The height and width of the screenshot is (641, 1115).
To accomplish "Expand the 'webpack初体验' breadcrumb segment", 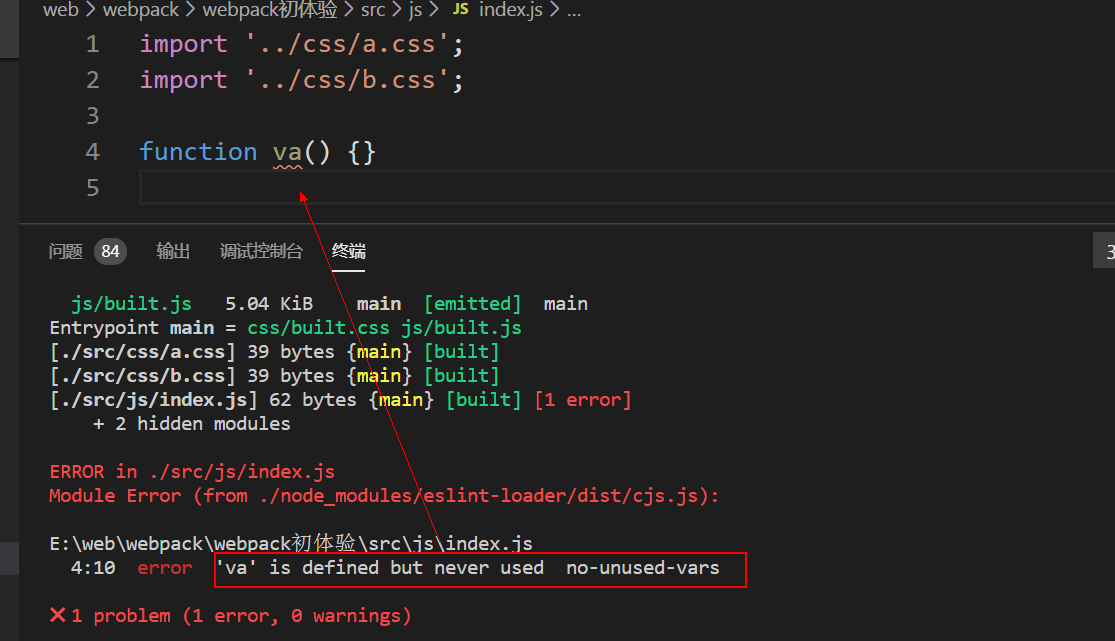I will 269,10.
